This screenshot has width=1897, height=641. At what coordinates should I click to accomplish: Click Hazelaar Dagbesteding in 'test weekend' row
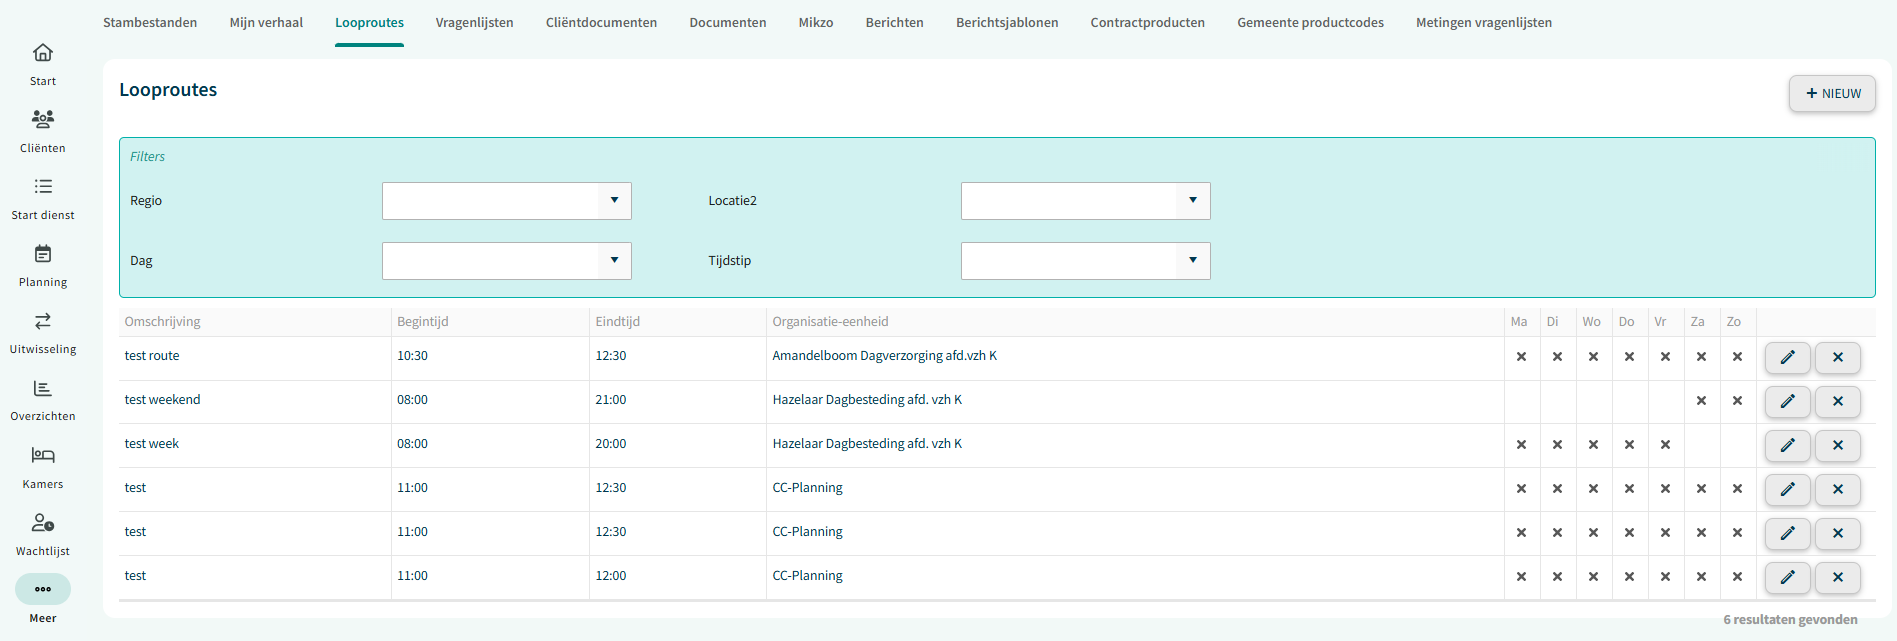coord(1135,402)
